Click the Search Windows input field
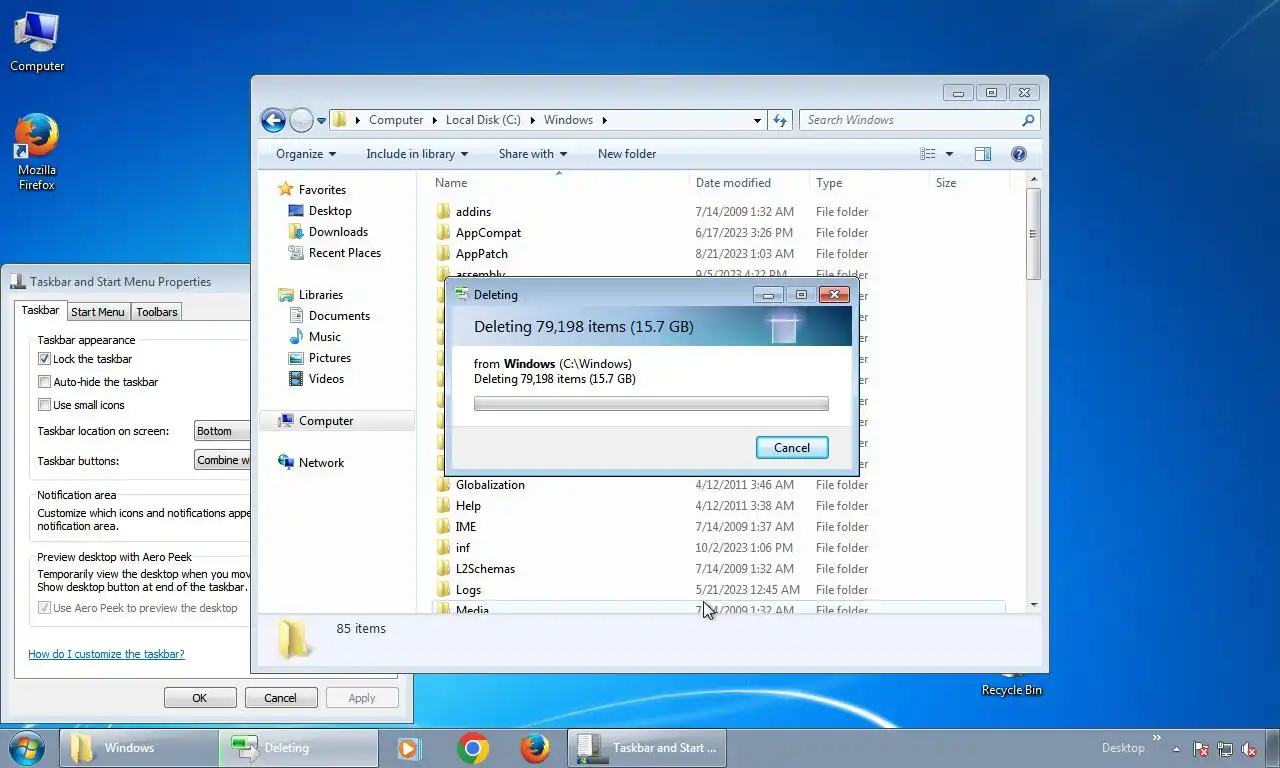Screen dimensions: 1280x768 (912, 120)
